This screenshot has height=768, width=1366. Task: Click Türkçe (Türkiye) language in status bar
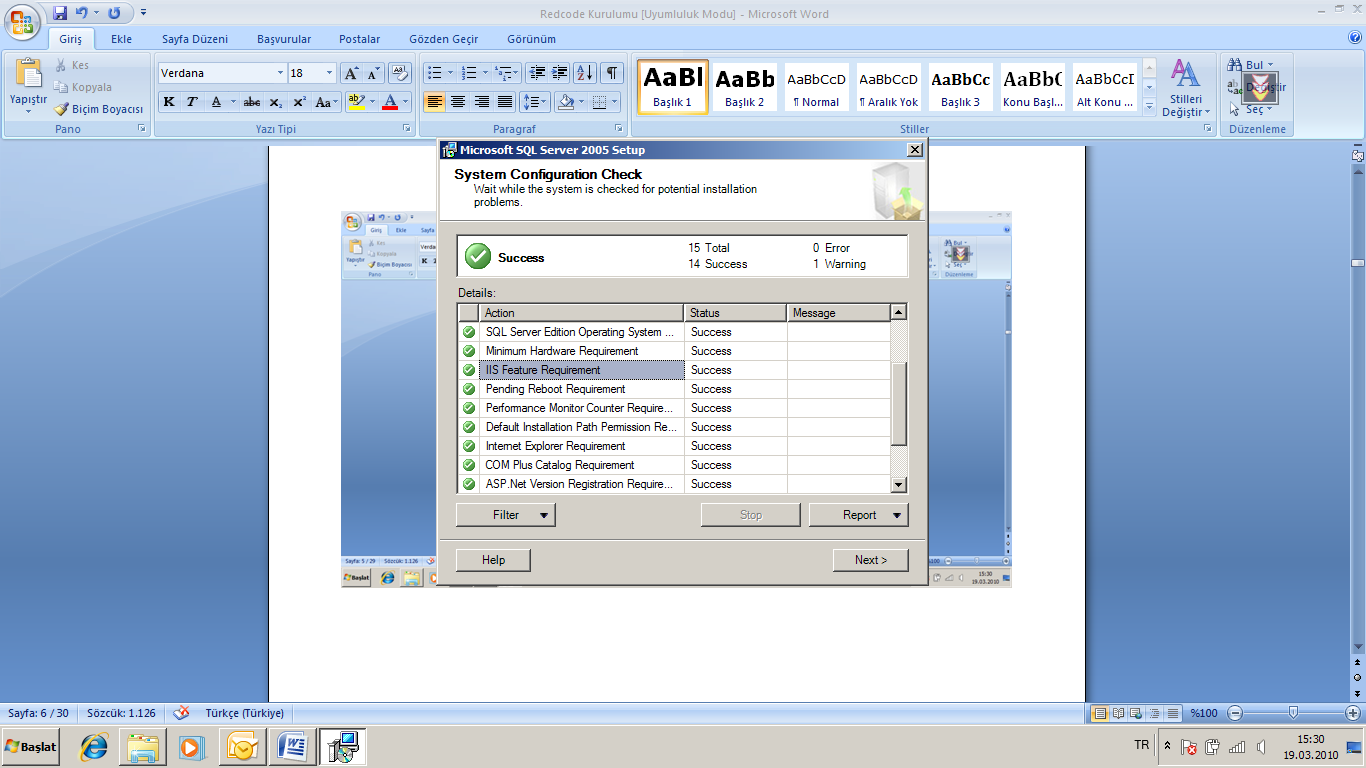(x=244, y=713)
